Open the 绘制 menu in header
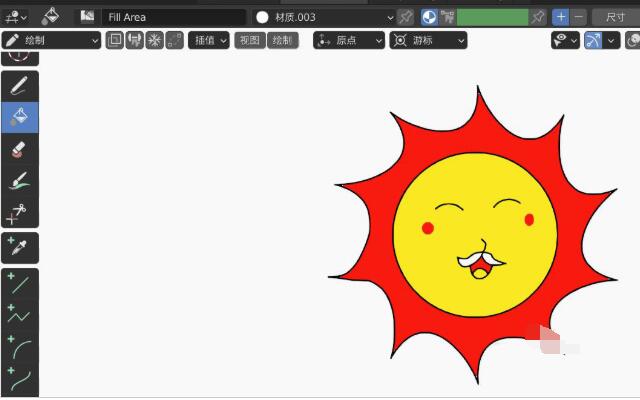Image resolution: width=640 pixels, height=400 pixels. pos(282,40)
